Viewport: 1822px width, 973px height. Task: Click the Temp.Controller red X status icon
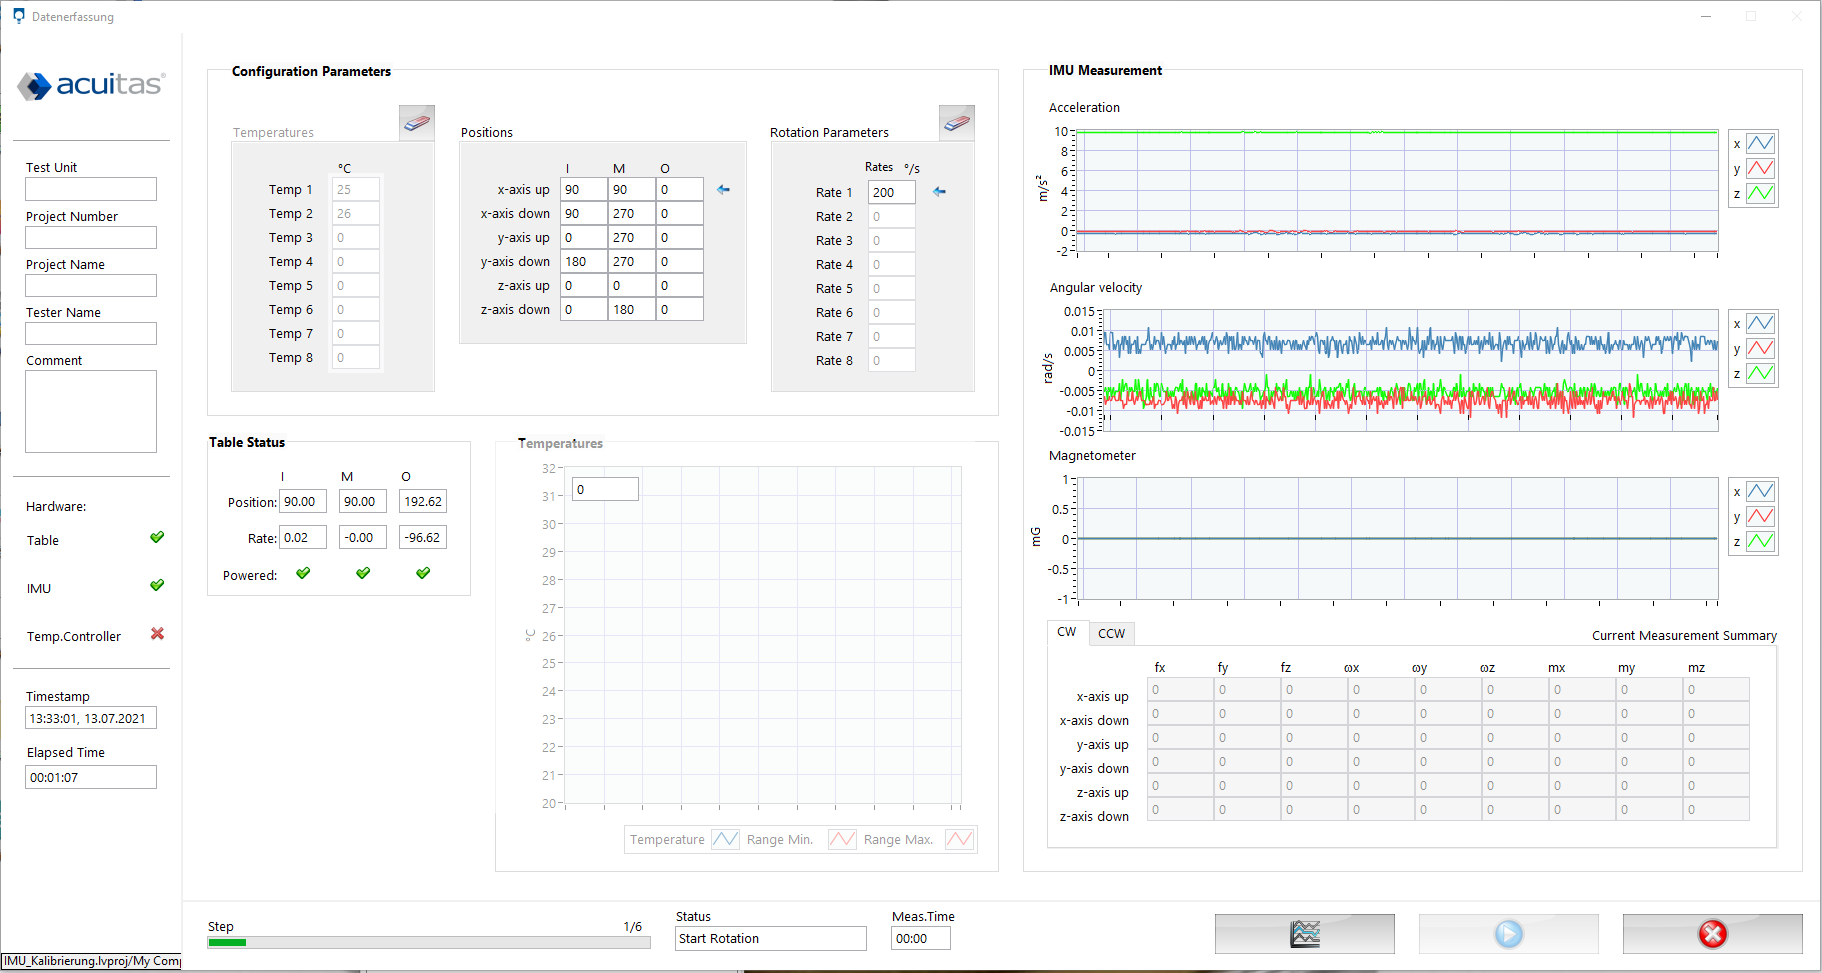[157, 634]
